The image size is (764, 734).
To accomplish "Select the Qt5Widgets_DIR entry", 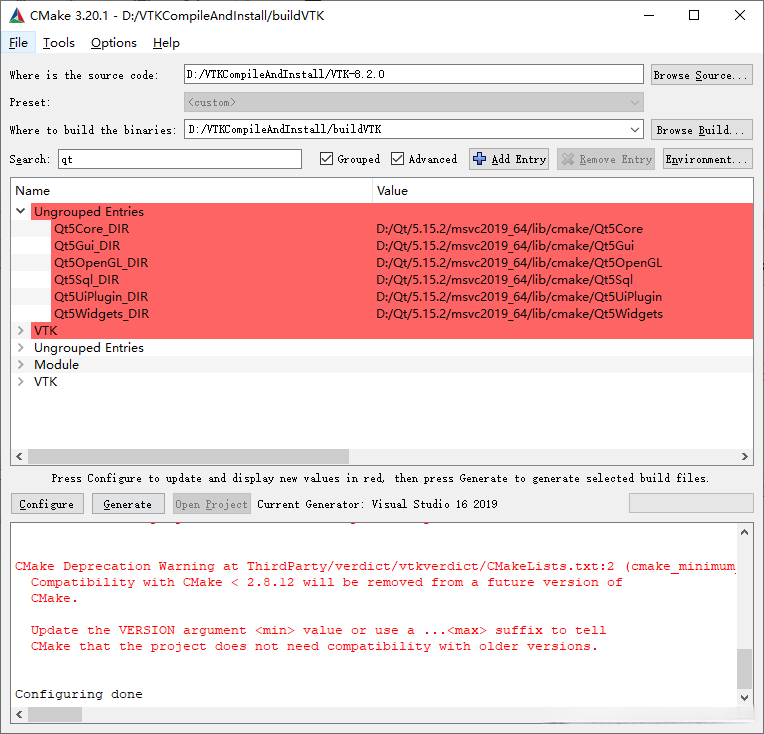I will click(101, 314).
